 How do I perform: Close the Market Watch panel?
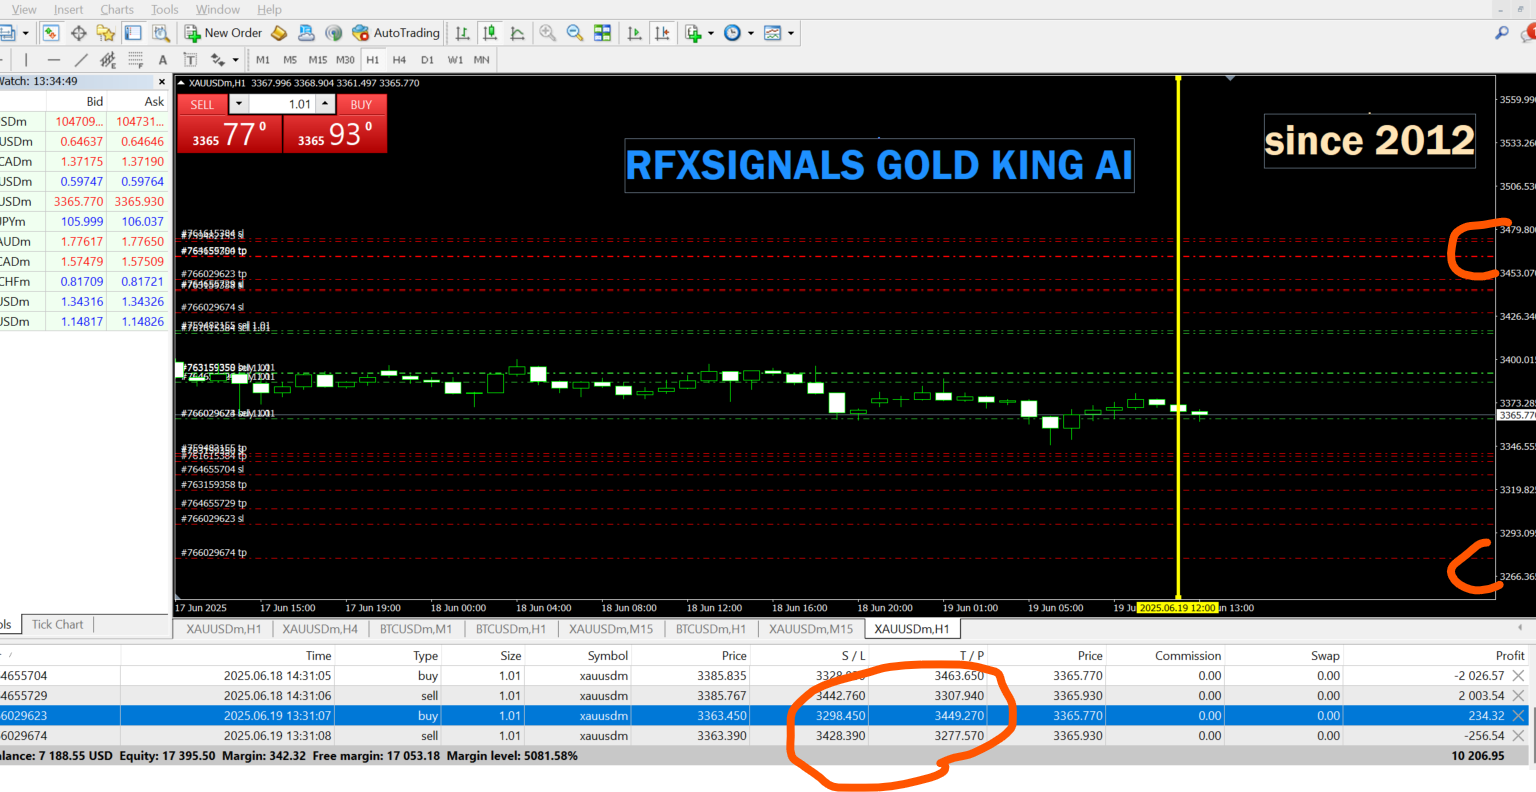click(x=162, y=82)
